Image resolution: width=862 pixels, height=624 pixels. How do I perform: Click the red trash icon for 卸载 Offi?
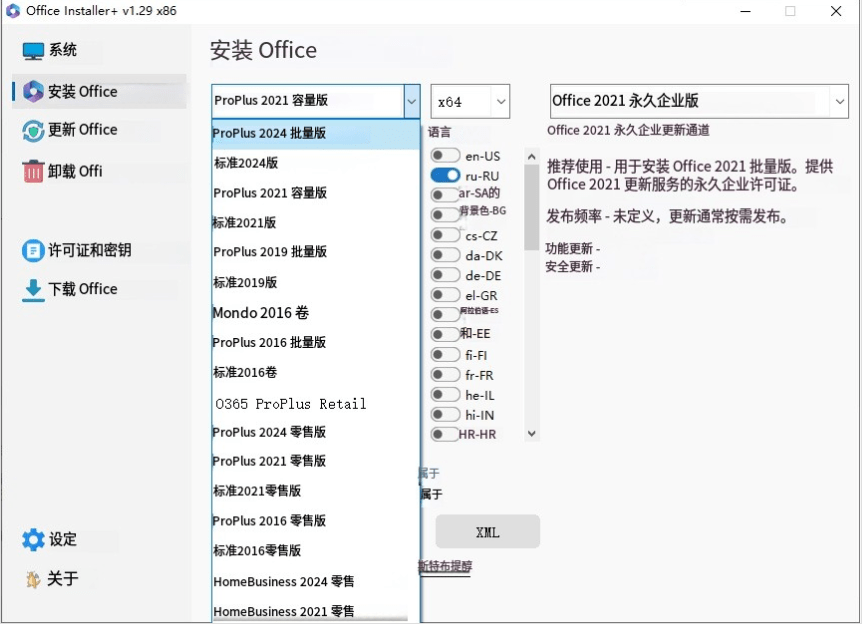tap(32, 170)
